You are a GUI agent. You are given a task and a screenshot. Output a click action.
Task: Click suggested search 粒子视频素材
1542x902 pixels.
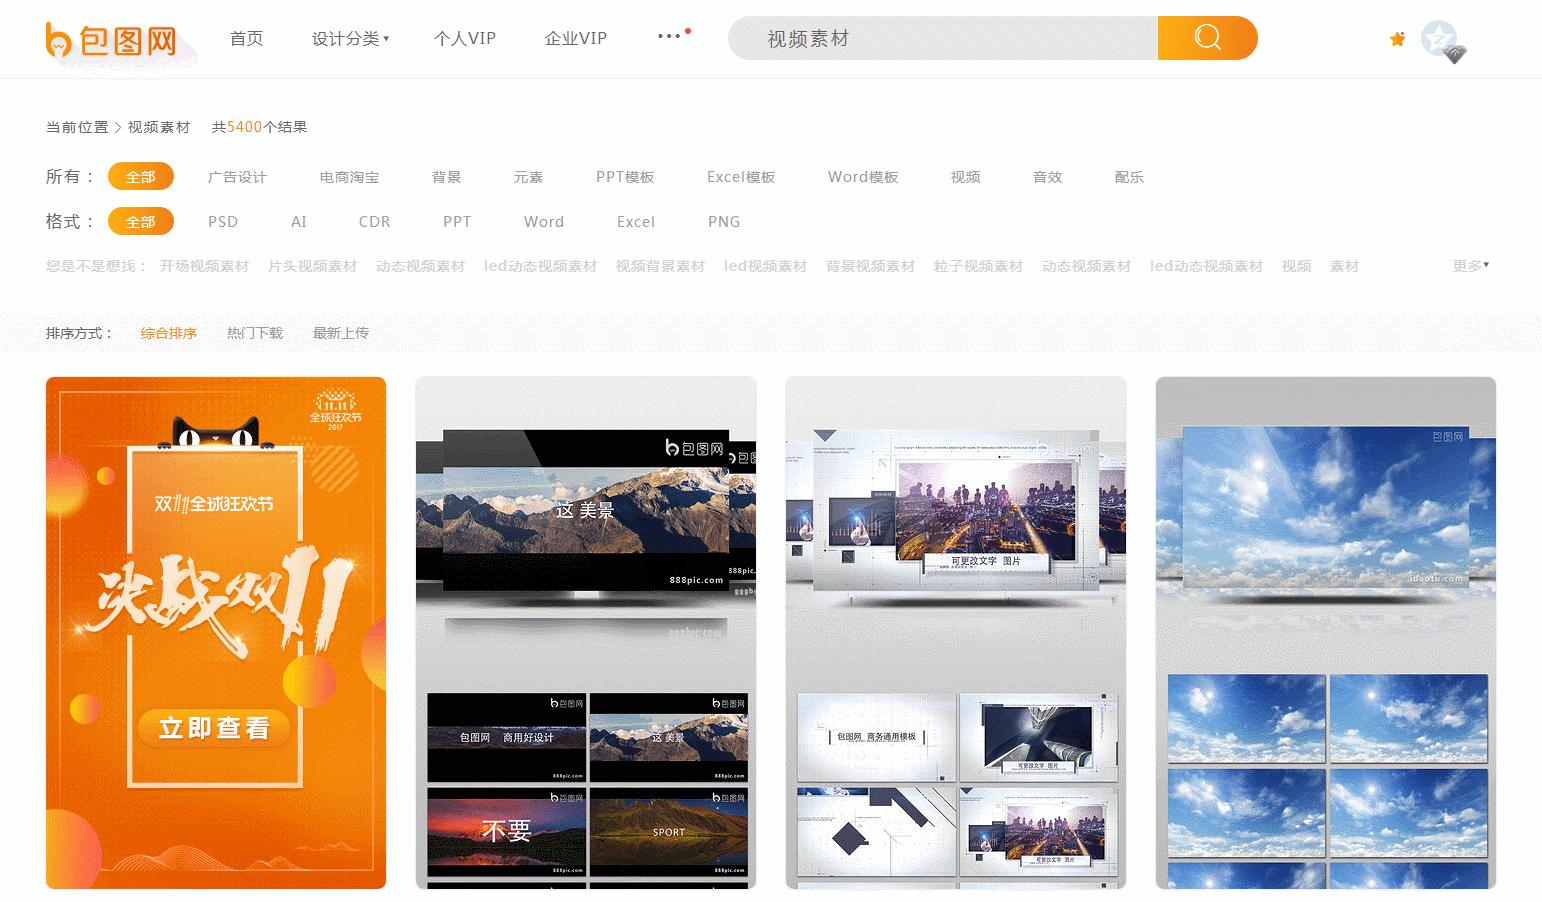click(978, 266)
